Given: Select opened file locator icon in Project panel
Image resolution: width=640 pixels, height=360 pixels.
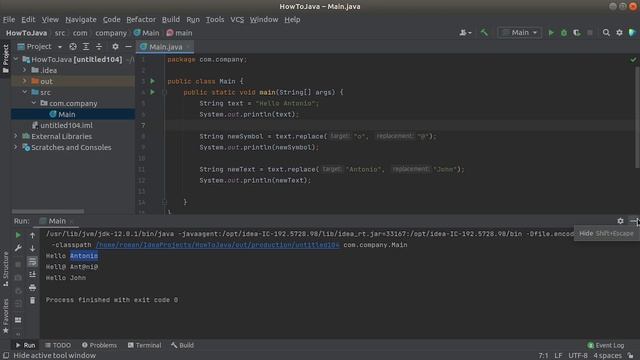Looking at the screenshot, I should [73, 47].
